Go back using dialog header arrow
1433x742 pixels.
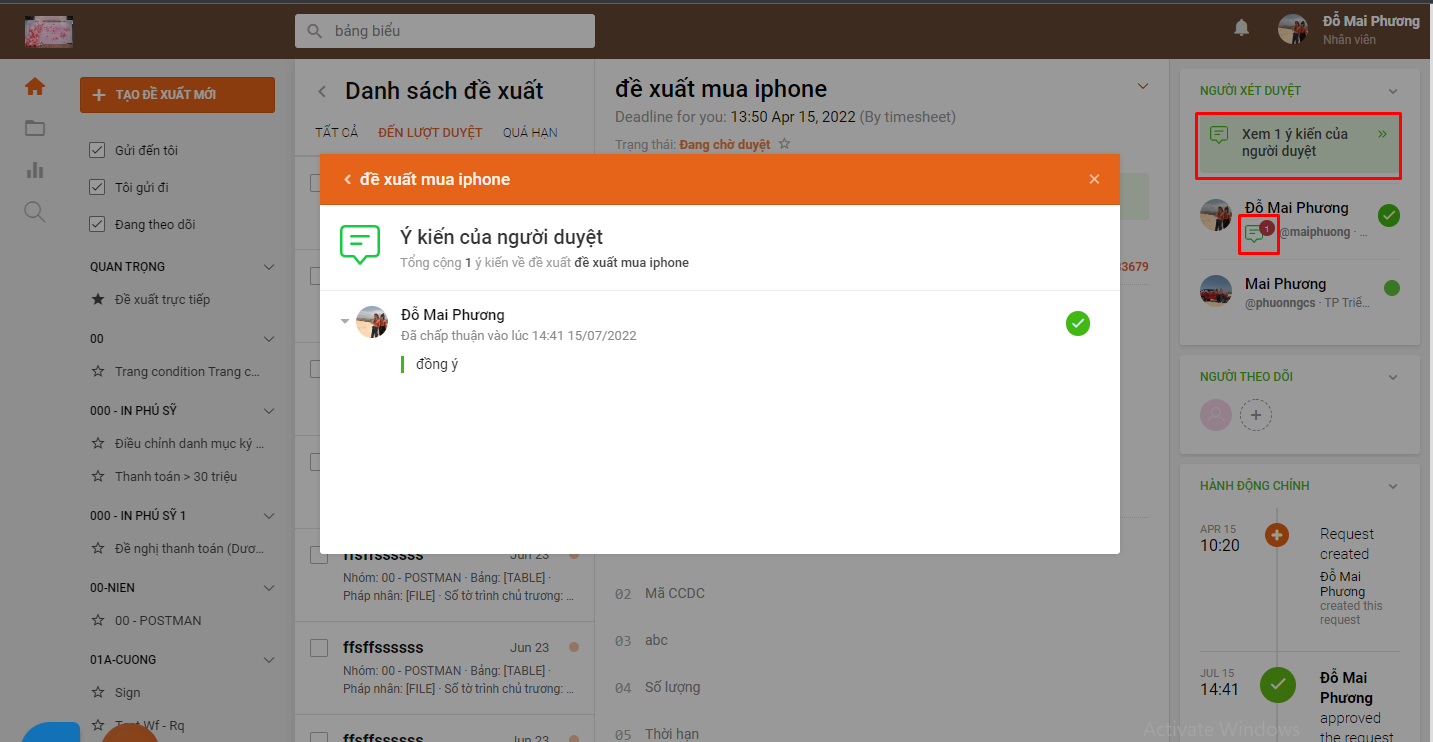coord(347,179)
